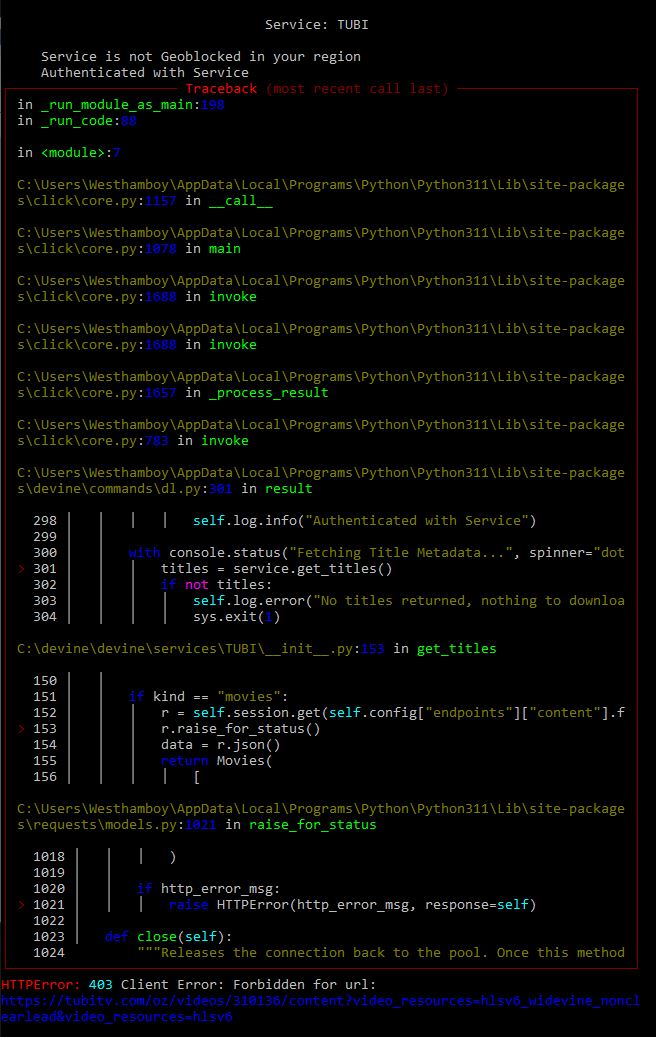Click the red arrow marker beside line 301

click(x=21, y=569)
